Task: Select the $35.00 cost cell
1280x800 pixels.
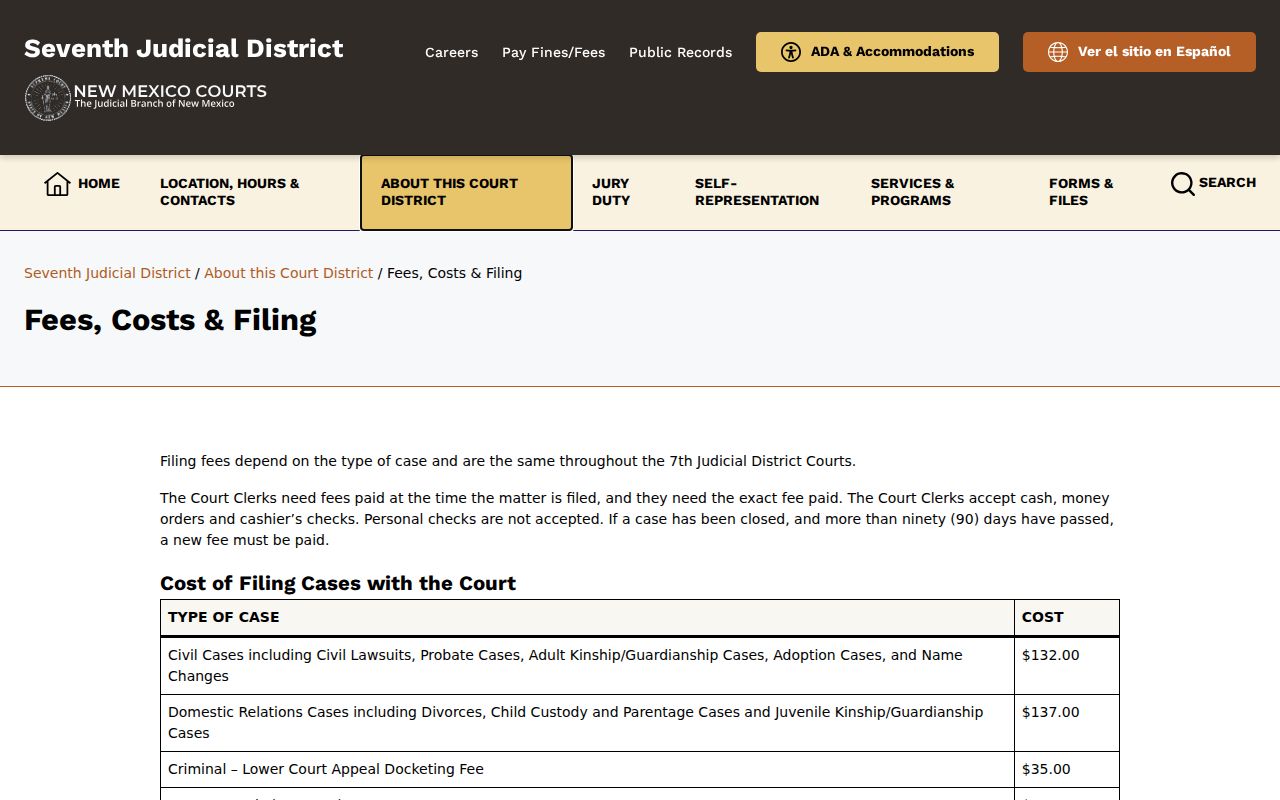Action: point(1067,769)
